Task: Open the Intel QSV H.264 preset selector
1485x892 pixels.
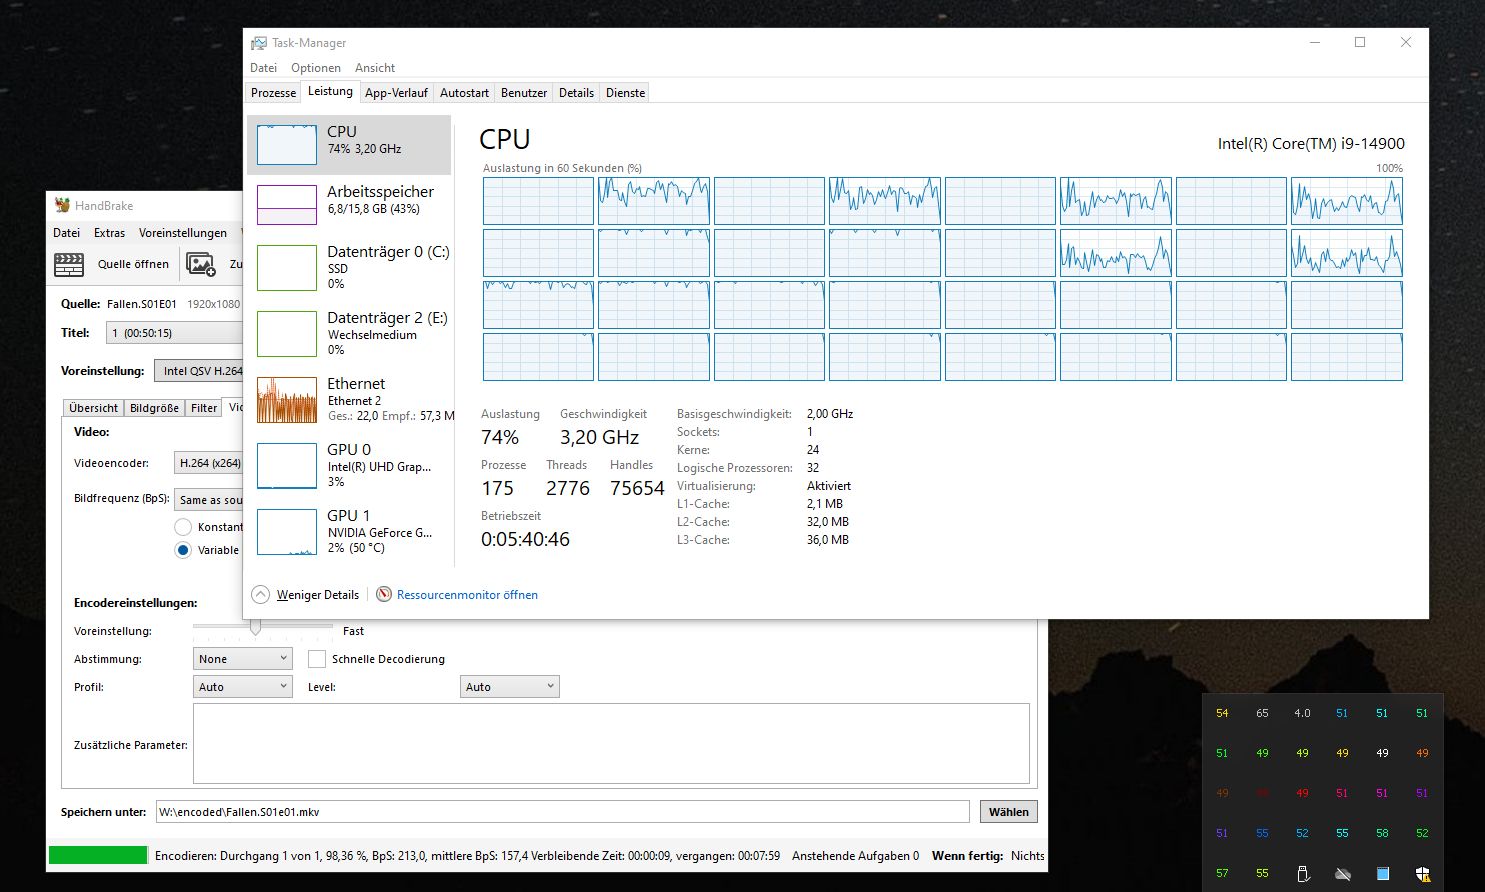Action: (199, 371)
